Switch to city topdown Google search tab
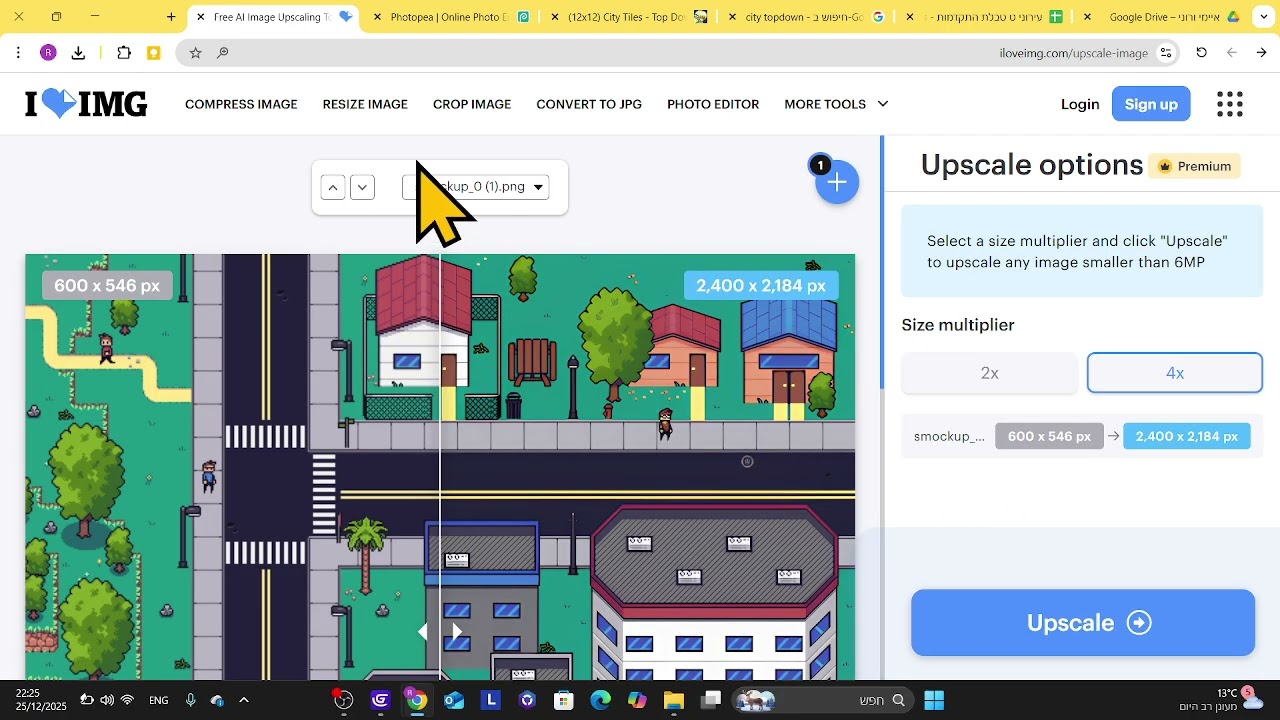 (x=806, y=17)
